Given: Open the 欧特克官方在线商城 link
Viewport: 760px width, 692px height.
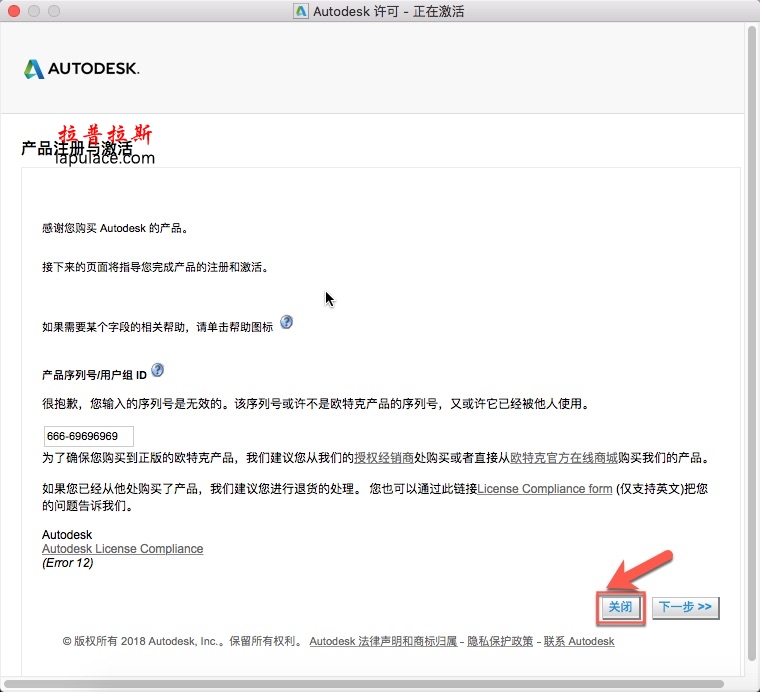Looking at the screenshot, I should [x=564, y=457].
